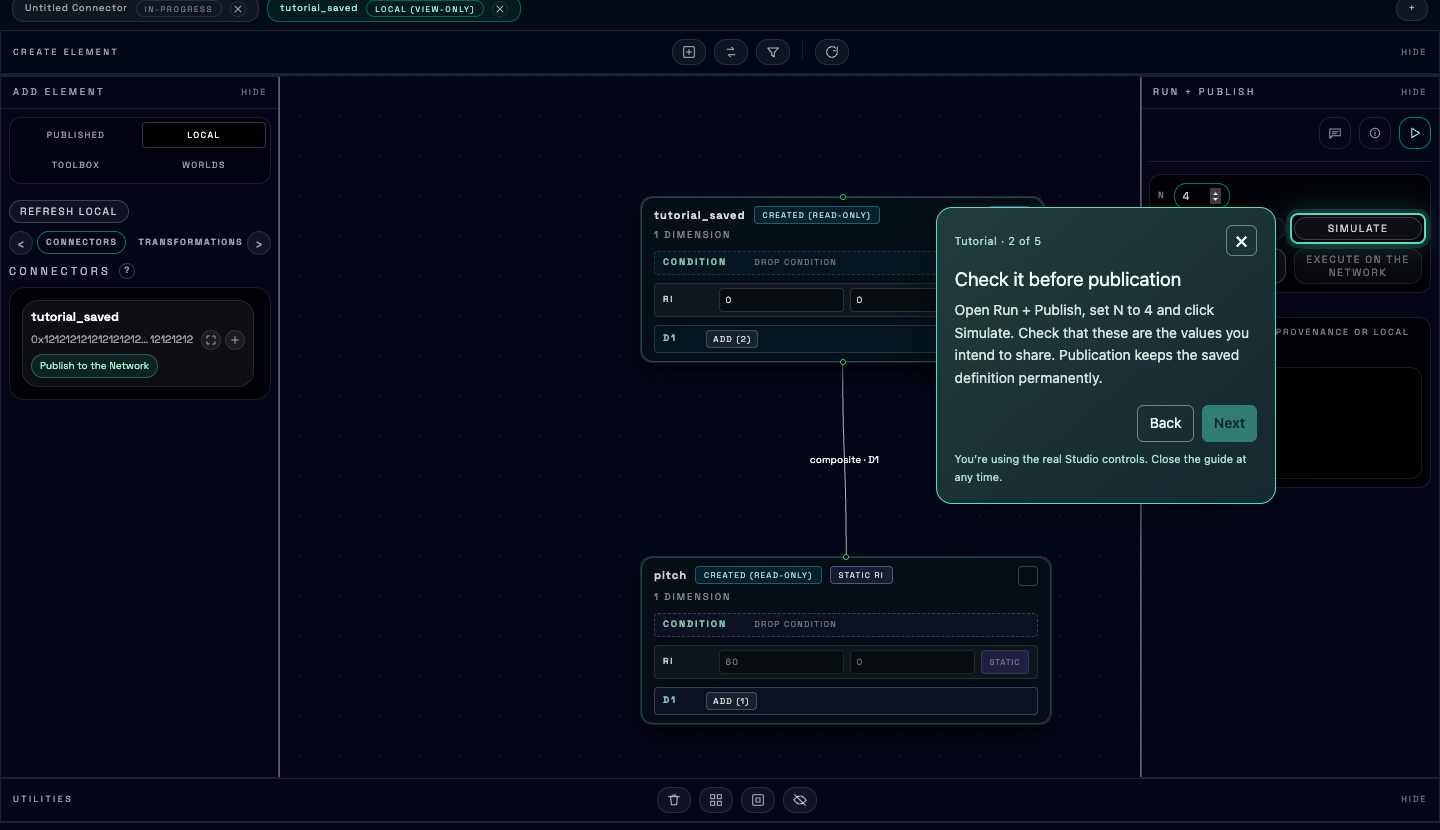Select the tutorial_saved connector card title
The width and height of the screenshot is (1440, 830).
pos(75,317)
